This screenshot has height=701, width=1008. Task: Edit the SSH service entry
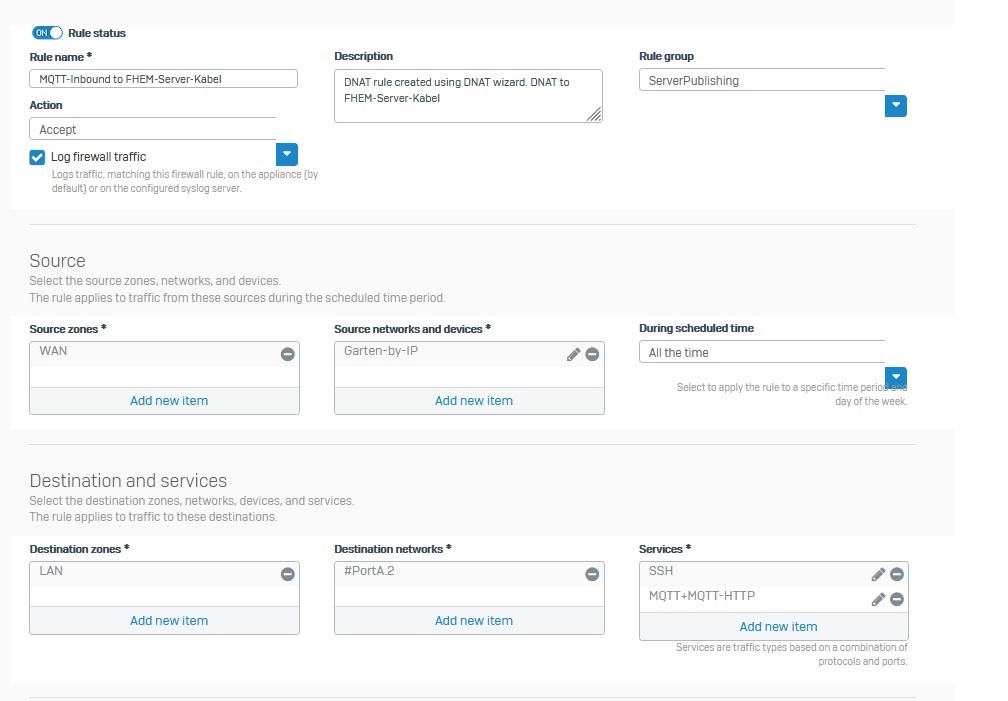click(878, 574)
